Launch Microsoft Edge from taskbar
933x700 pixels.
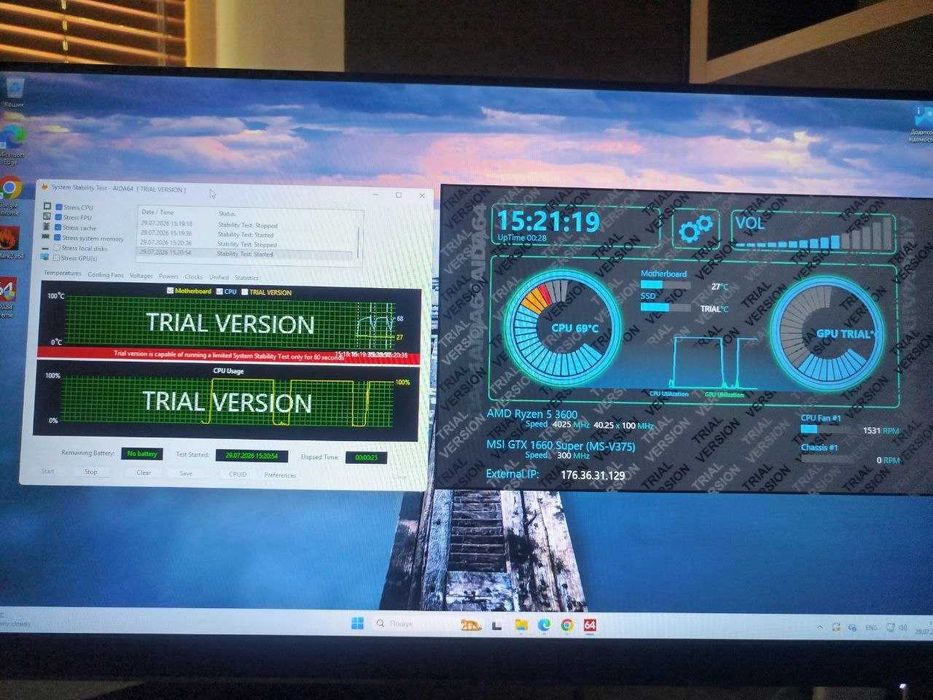[544, 624]
